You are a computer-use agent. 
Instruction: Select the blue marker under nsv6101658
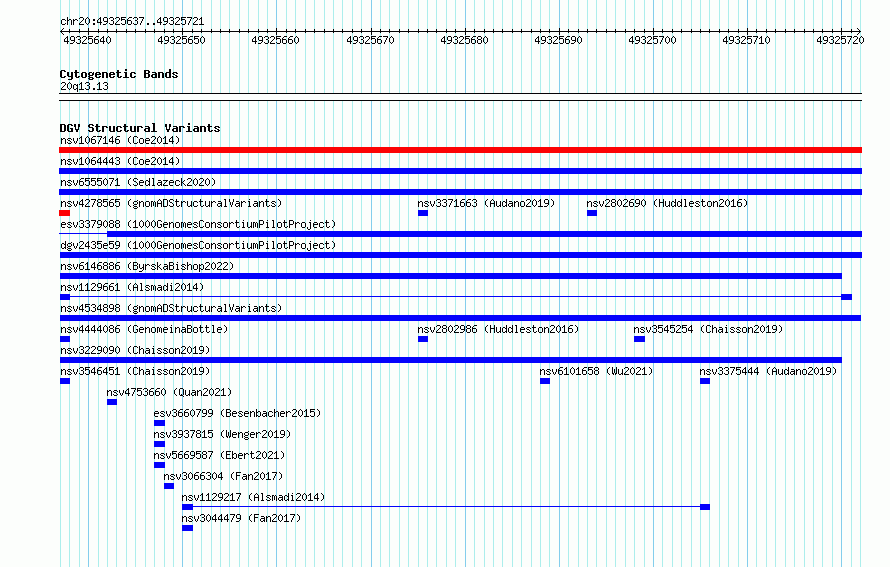click(x=545, y=381)
